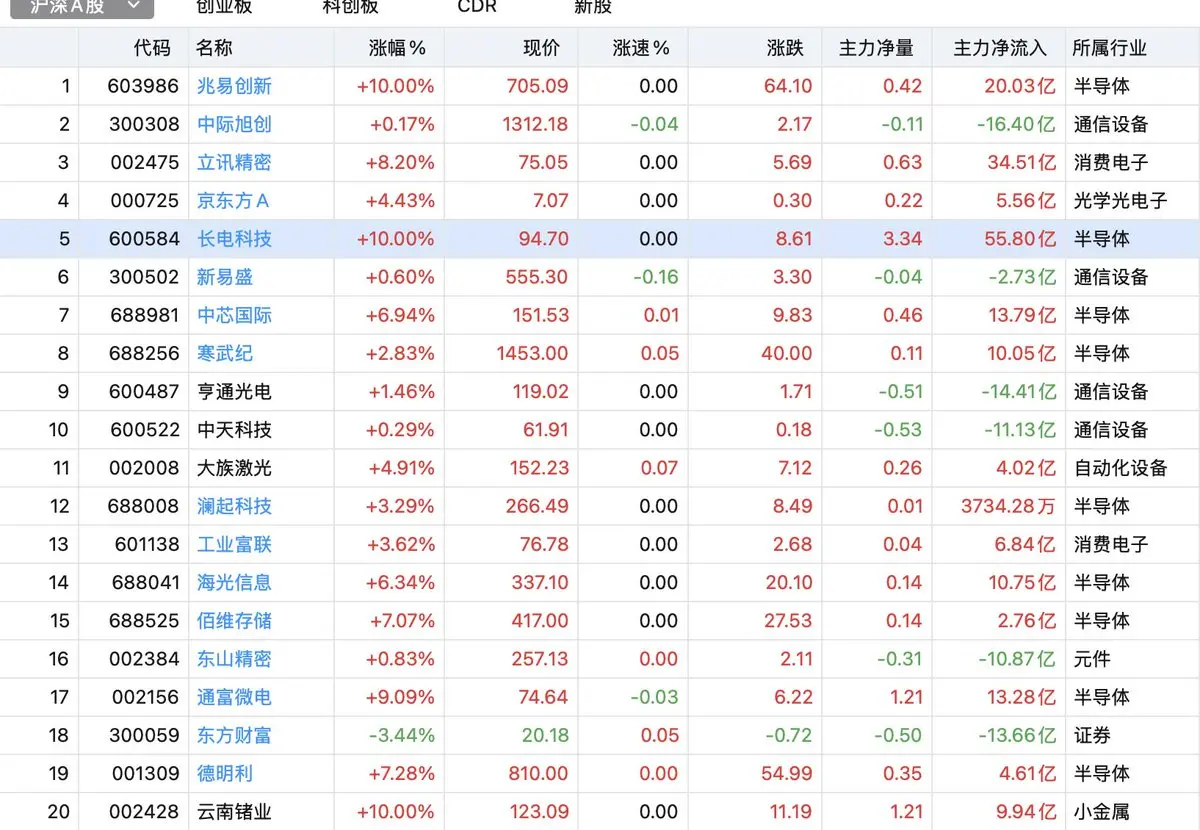Sort by the 涨速% column header
Screen dimensions: 1200x830
click(641, 48)
